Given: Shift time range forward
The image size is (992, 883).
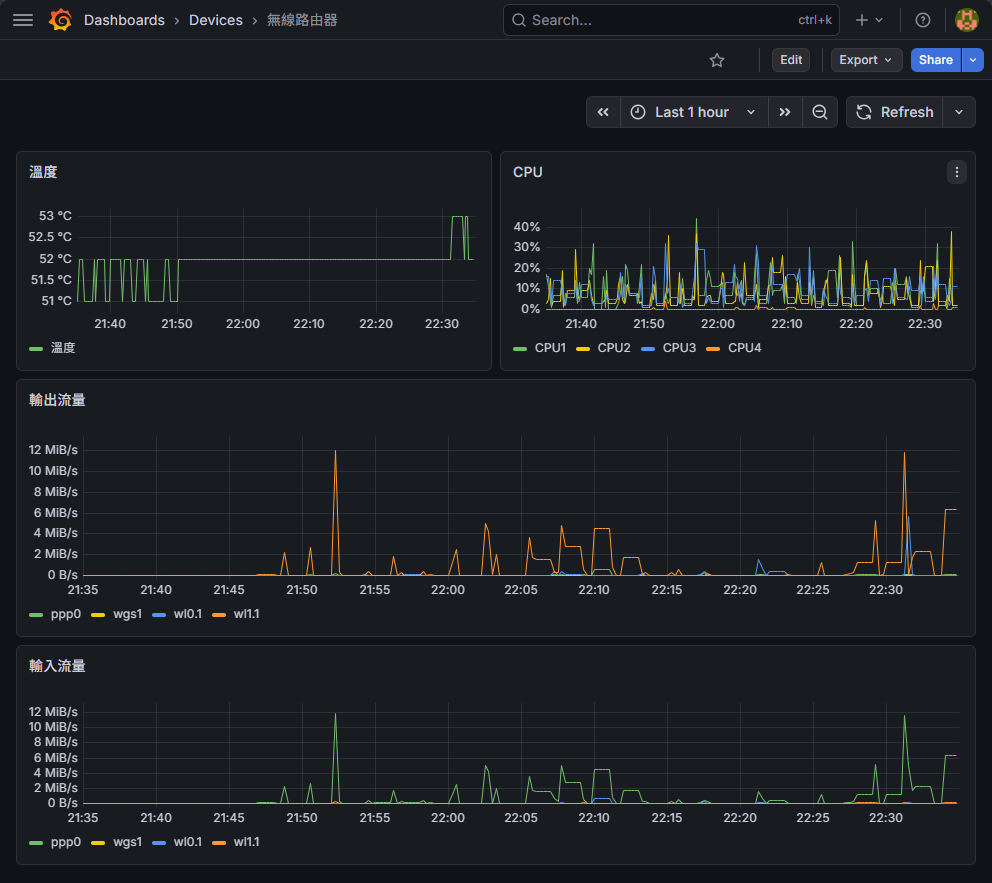Looking at the screenshot, I should (785, 112).
